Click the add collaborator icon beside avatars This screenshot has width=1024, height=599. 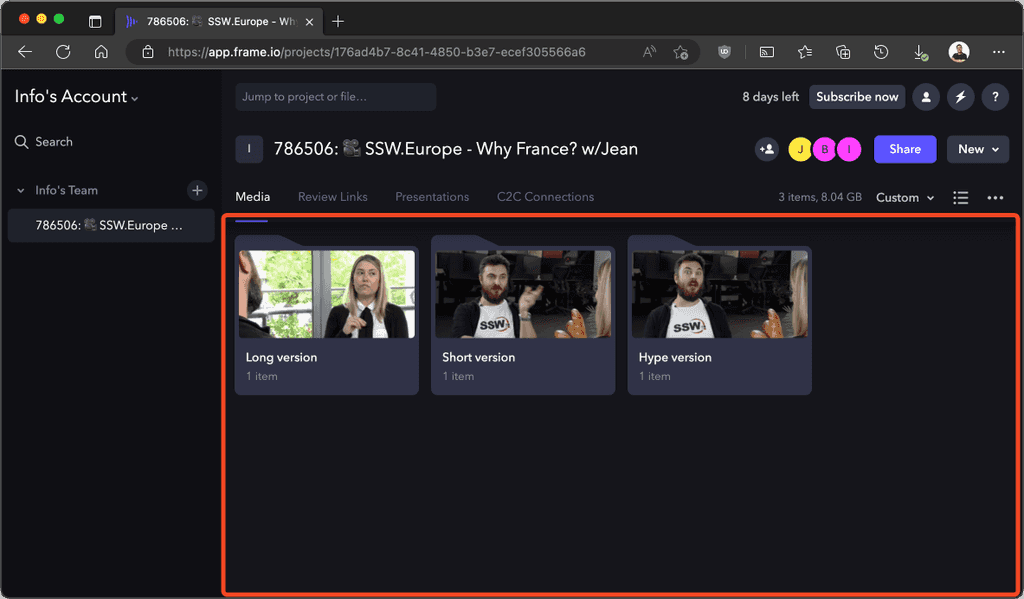[766, 148]
